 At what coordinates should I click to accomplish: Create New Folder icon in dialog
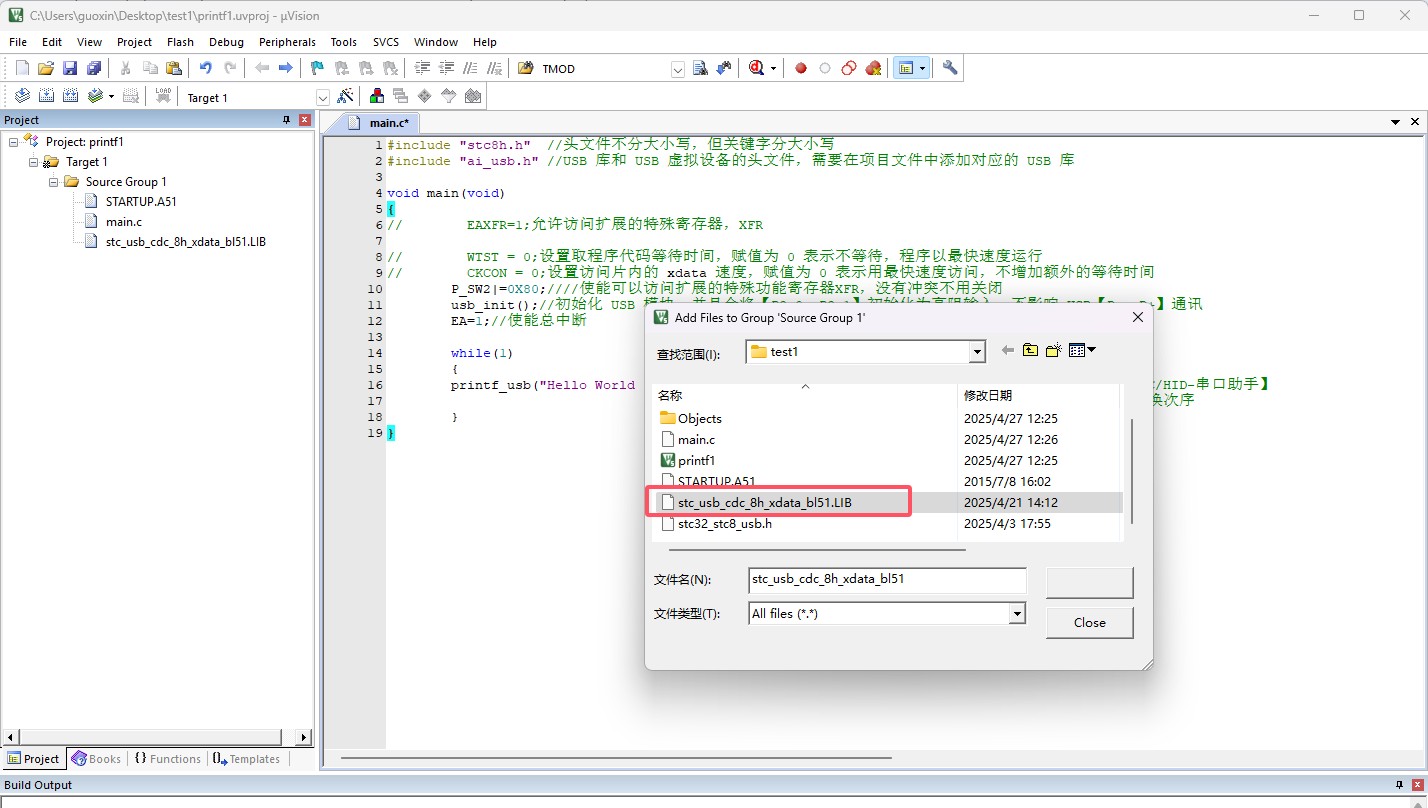(1053, 350)
